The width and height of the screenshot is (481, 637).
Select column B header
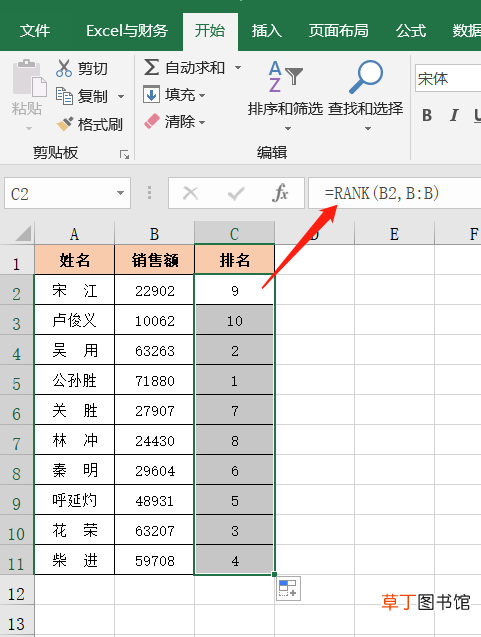pyautogui.click(x=154, y=234)
